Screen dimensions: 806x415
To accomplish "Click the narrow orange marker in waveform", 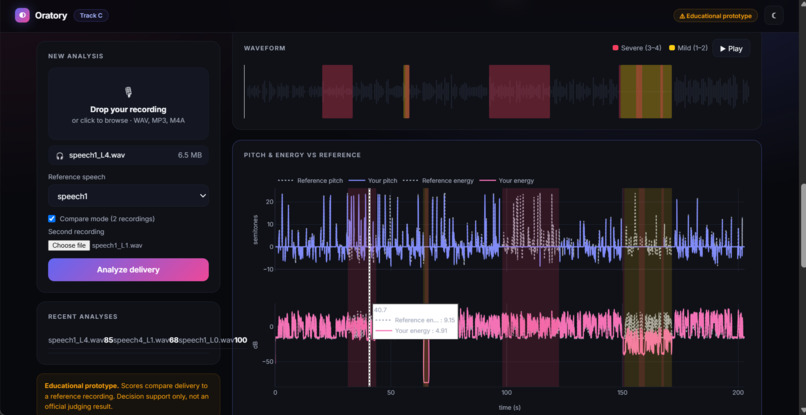I will pyautogui.click(x=406, y=92).
